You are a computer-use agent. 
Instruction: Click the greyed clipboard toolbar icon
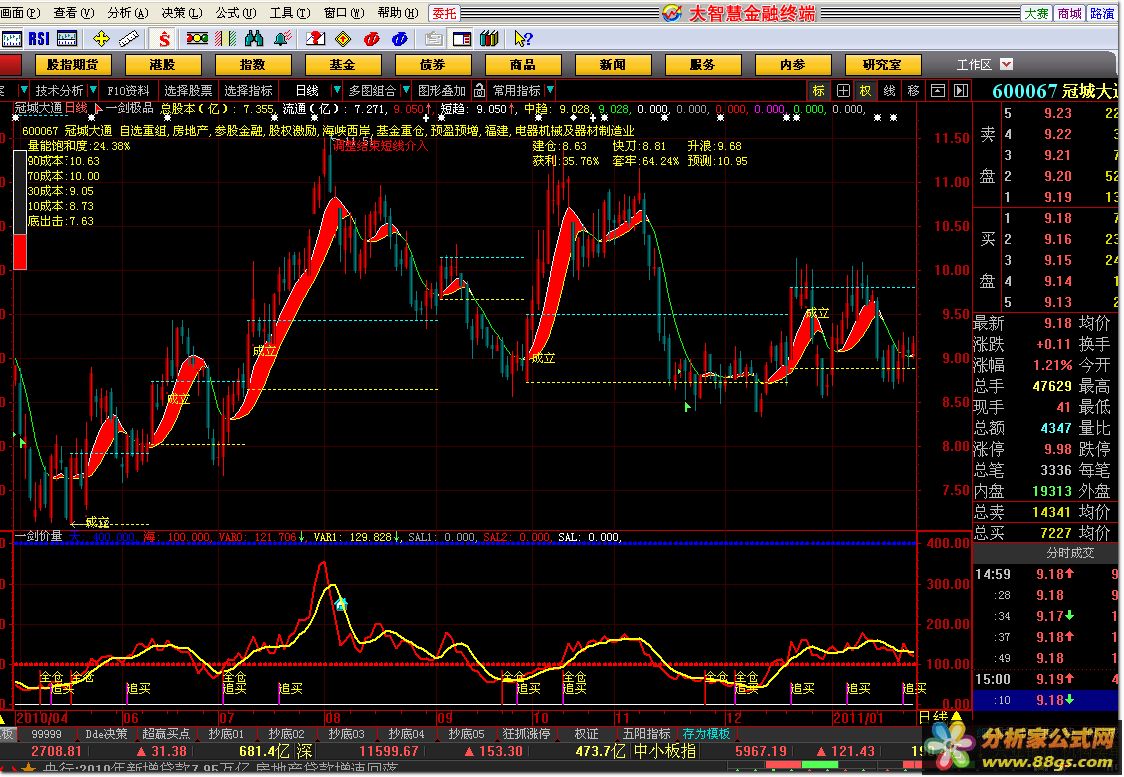point(433,39)
